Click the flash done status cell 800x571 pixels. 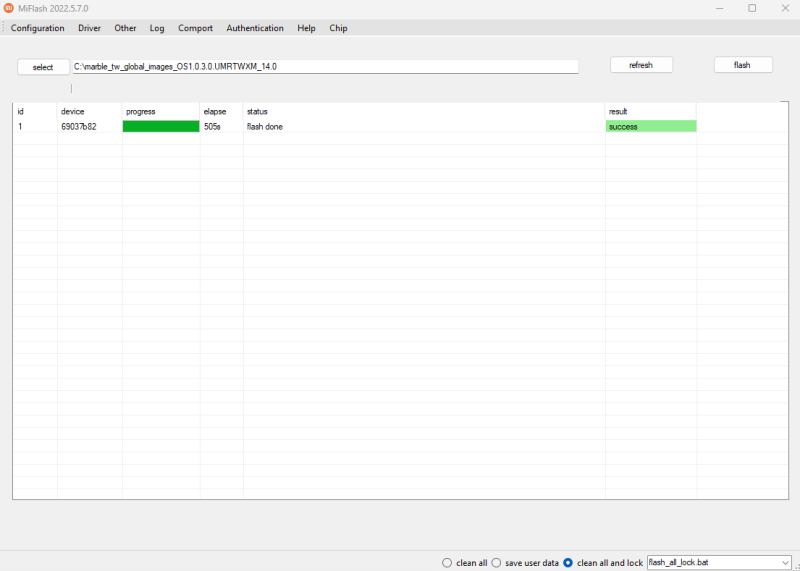tap(424, 127)
